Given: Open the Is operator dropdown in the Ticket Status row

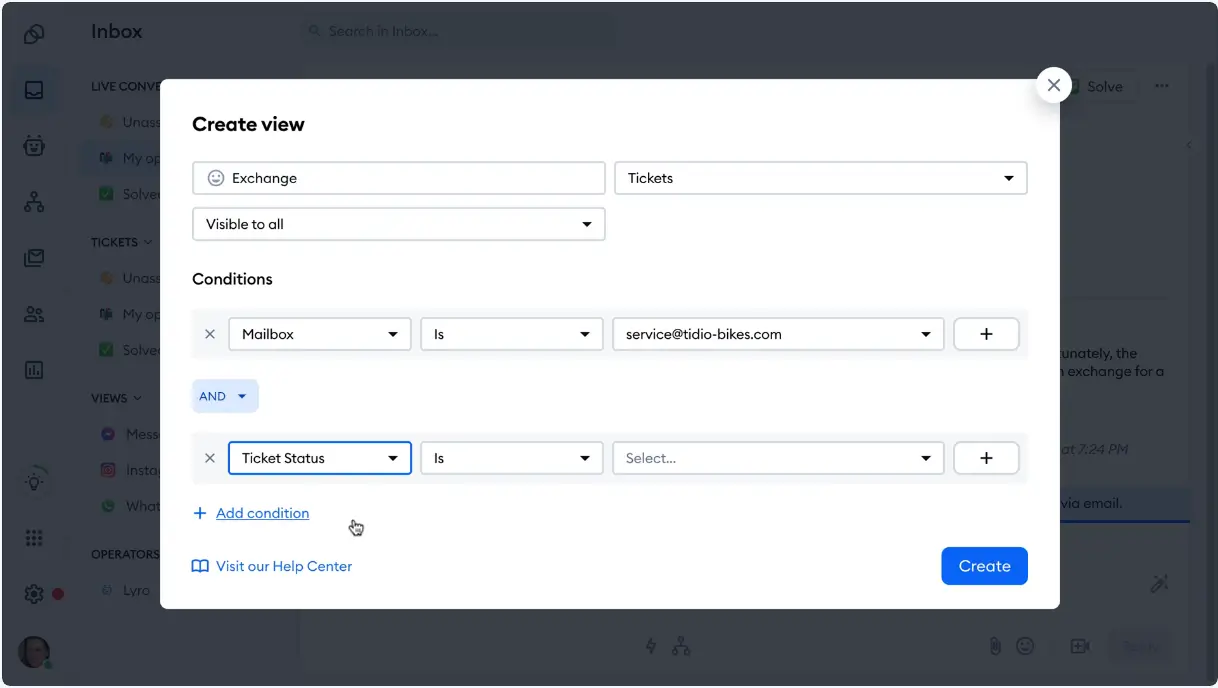Looking at the screenshot, I should 512,458.
